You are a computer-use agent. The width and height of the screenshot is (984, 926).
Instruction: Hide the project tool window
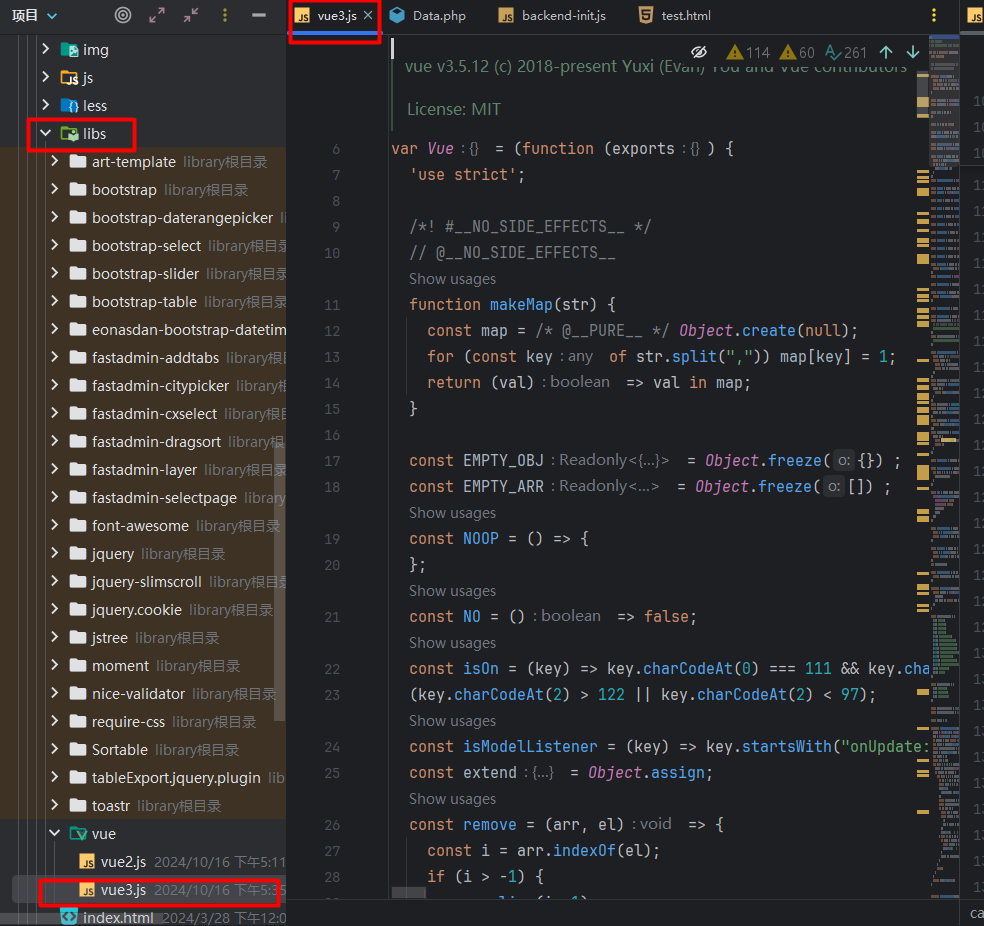pyautogui.click(x=259, y=15)
